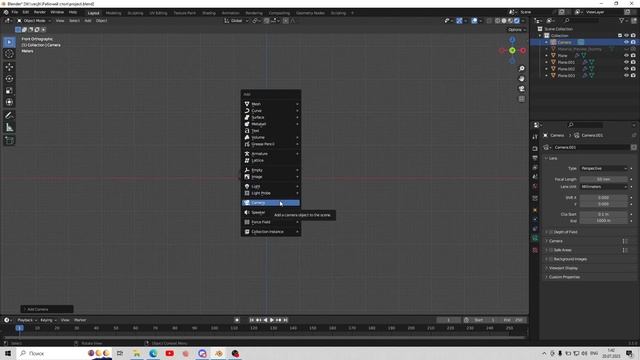Select the Add Cube tool
Viewport: 640px width, 360px height.
coord(9,140)
